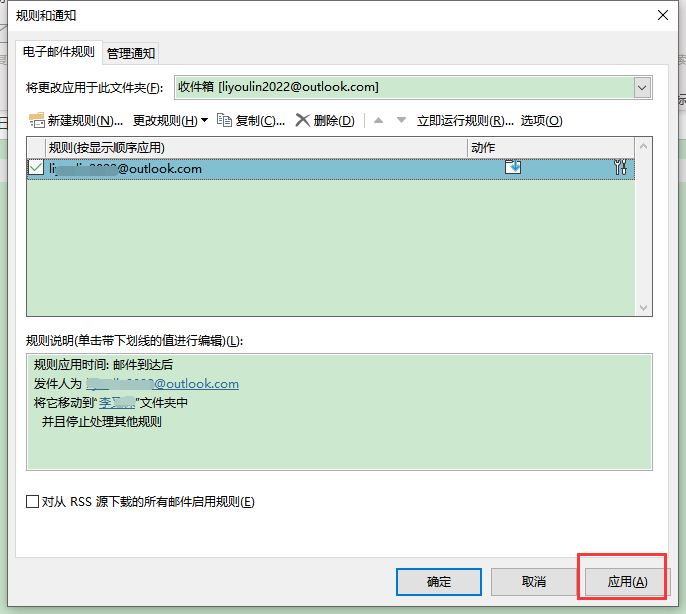
Task: Click the tools icon at rule row end
Action: (620, 168)
